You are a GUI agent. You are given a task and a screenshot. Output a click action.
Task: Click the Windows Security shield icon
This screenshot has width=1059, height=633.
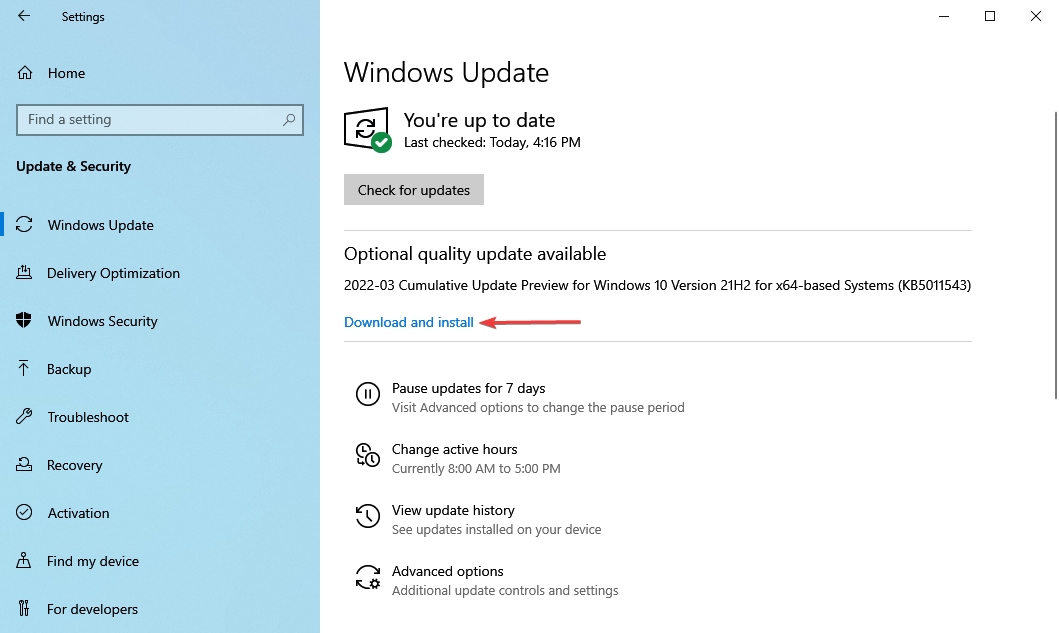click(24, 320)
